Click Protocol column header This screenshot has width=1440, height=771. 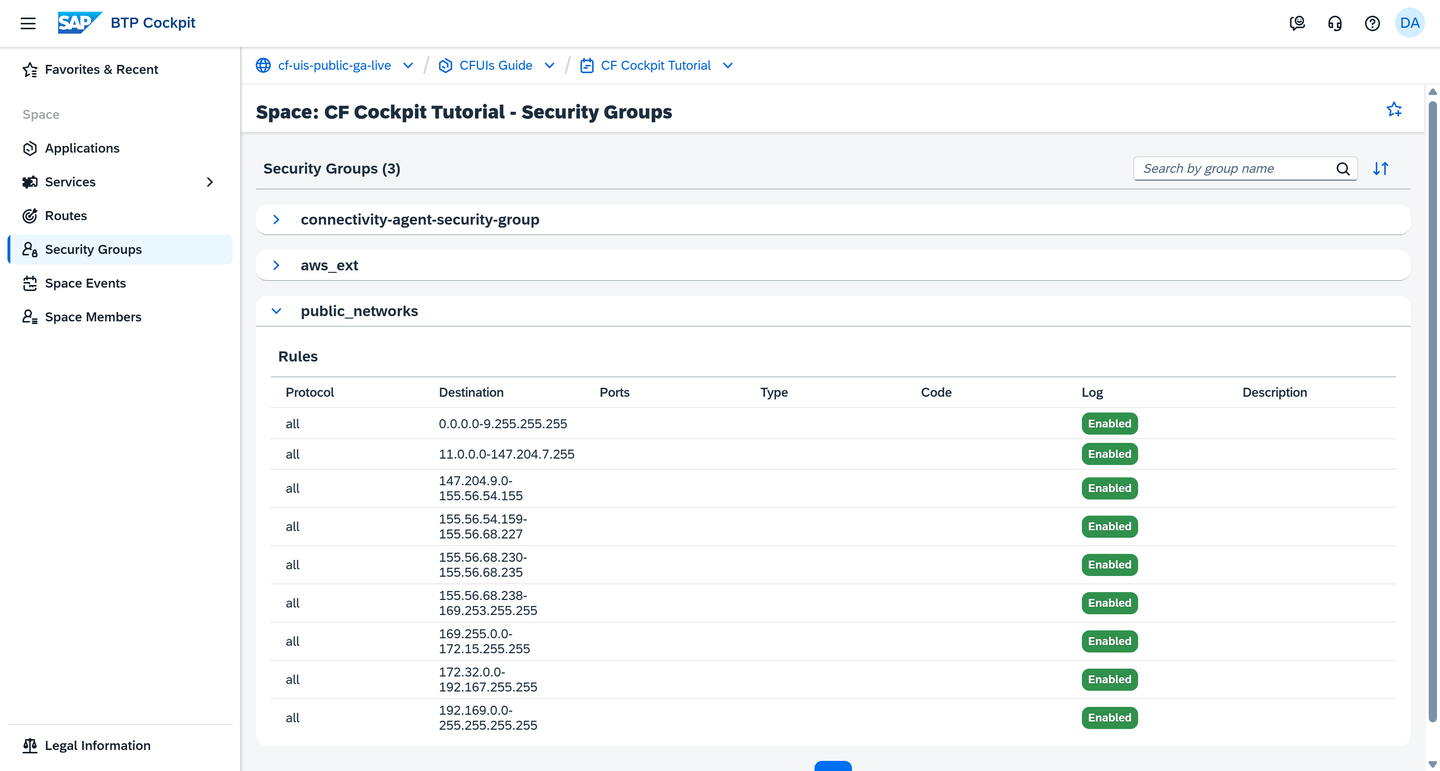(310, 393)
